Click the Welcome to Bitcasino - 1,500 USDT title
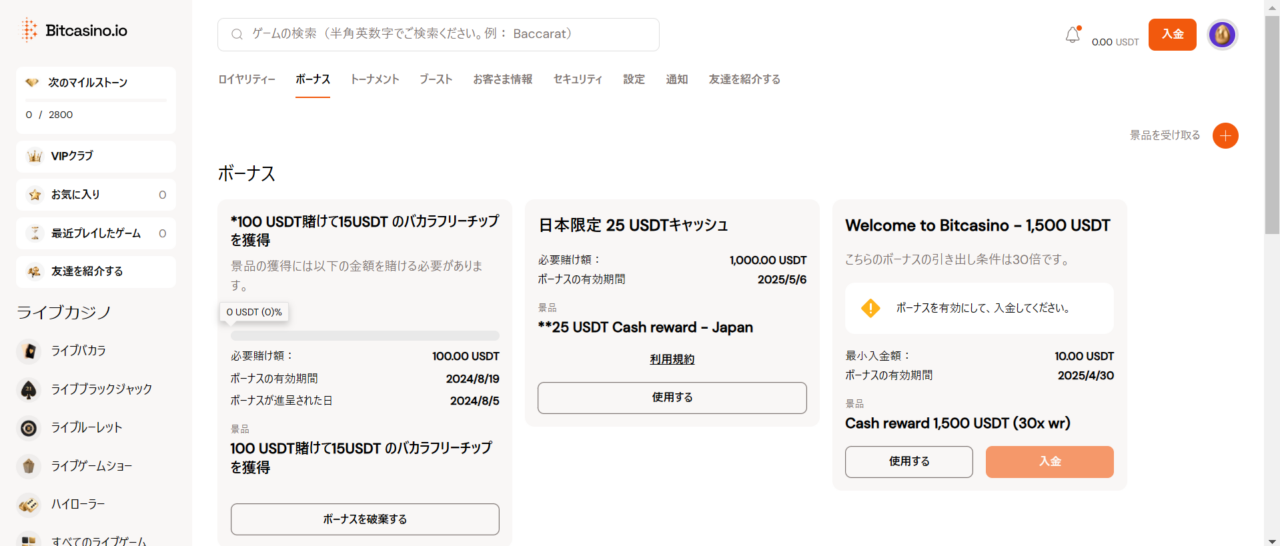The image size is (1280, 546). click(x=978, y=225)
